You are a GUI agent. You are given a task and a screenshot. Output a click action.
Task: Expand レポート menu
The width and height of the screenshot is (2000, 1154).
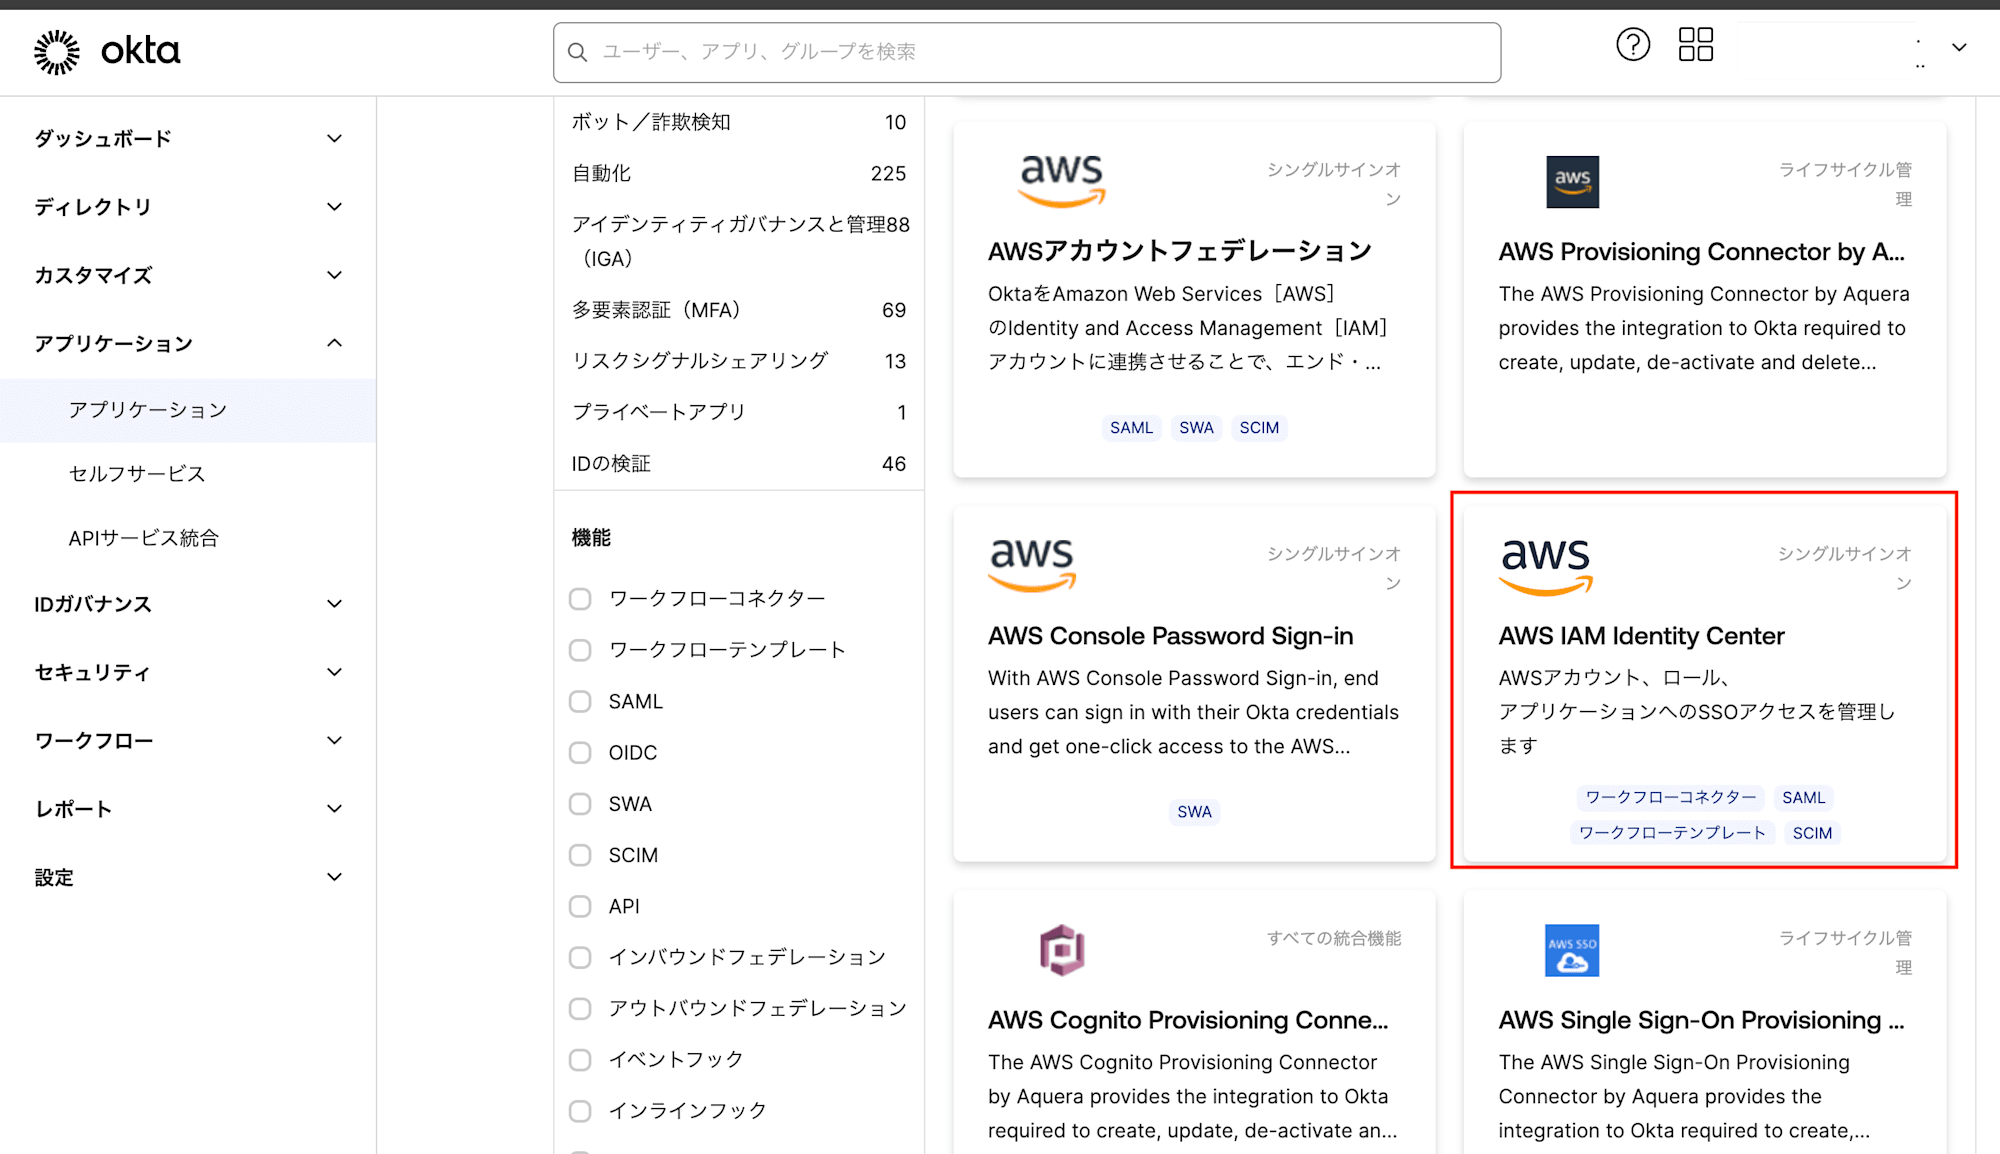188,809
